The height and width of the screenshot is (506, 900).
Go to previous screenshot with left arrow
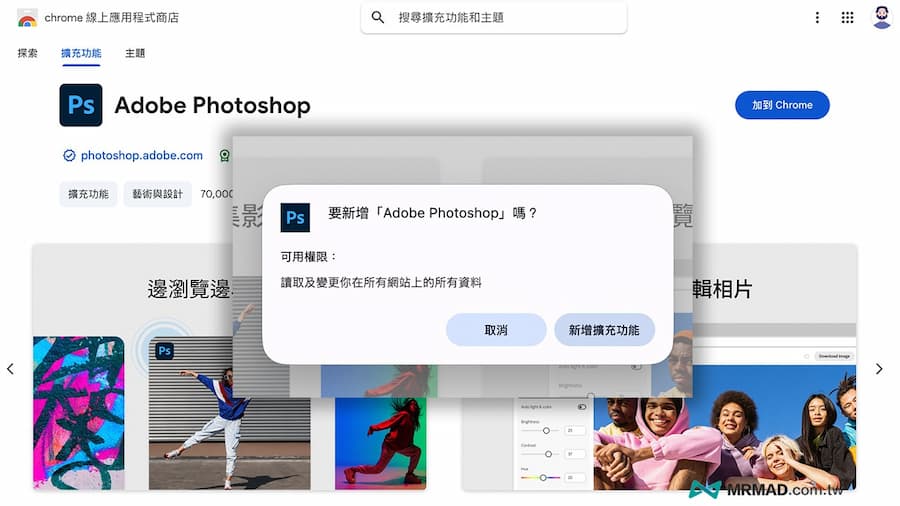(10, 369)
